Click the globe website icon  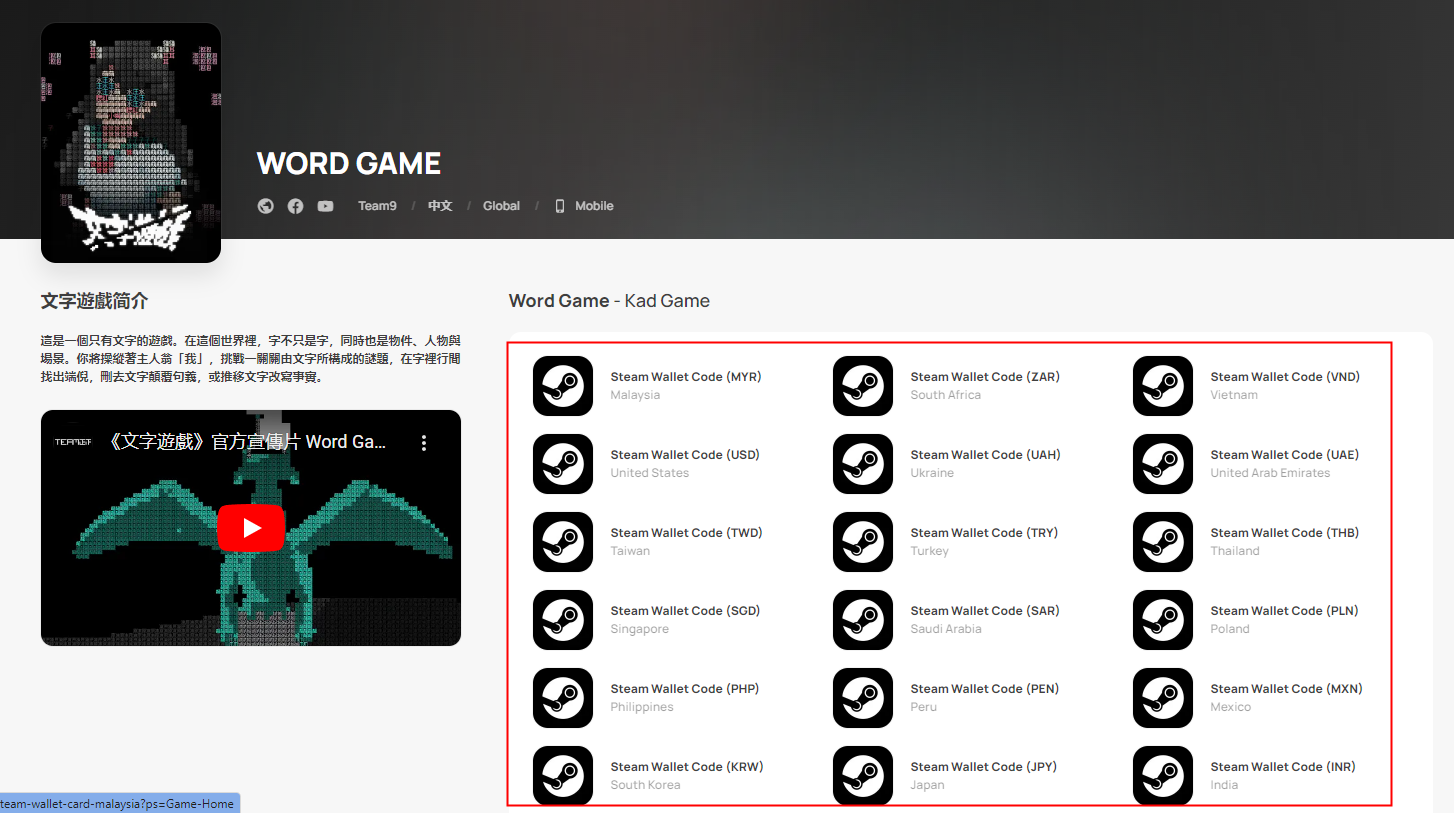[265, 206]
